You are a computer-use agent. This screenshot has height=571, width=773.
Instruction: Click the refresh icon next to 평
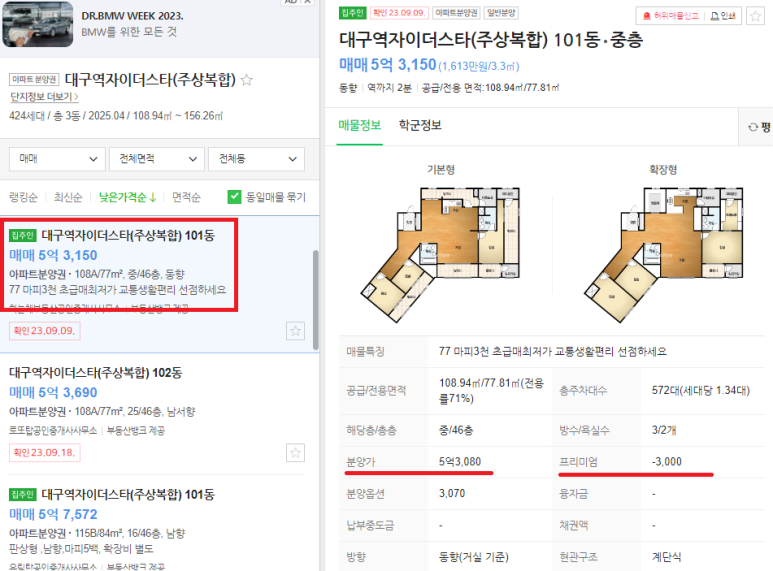coord(752,127)
